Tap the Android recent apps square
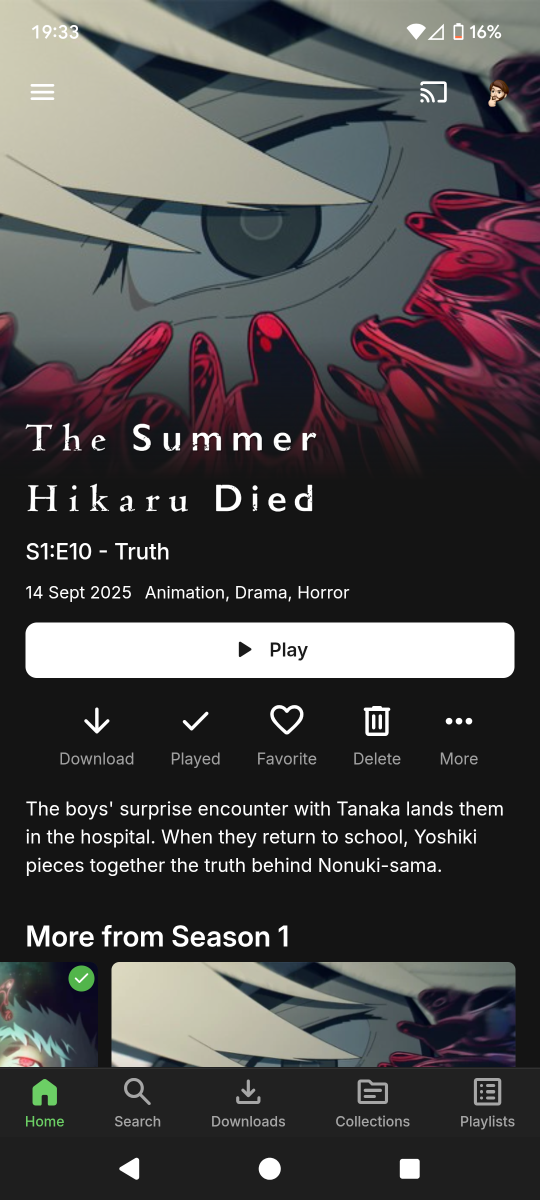 (410, 1168)
